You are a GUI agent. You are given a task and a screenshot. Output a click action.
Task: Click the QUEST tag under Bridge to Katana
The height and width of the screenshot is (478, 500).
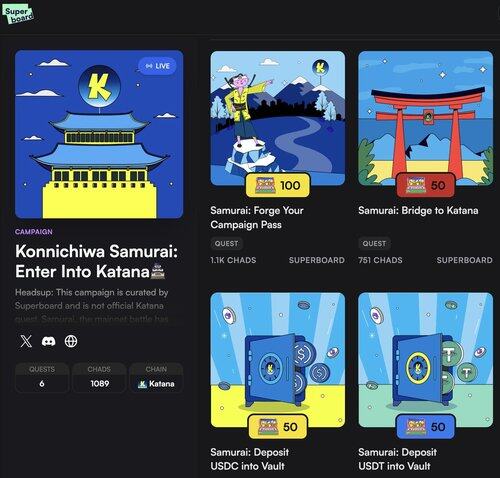[374, 244]
